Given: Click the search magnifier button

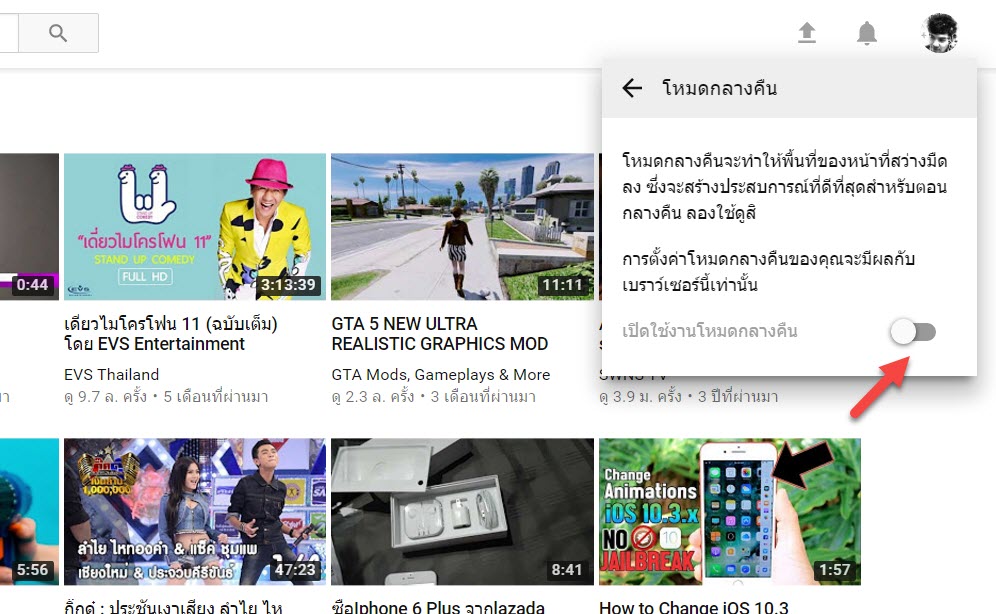Looking at the screenshot, I should (58, 33).
